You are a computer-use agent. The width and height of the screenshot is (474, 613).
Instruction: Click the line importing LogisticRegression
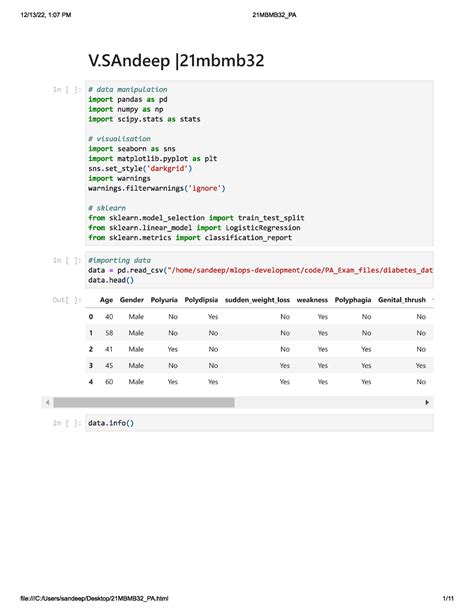[x=194, y=228]
